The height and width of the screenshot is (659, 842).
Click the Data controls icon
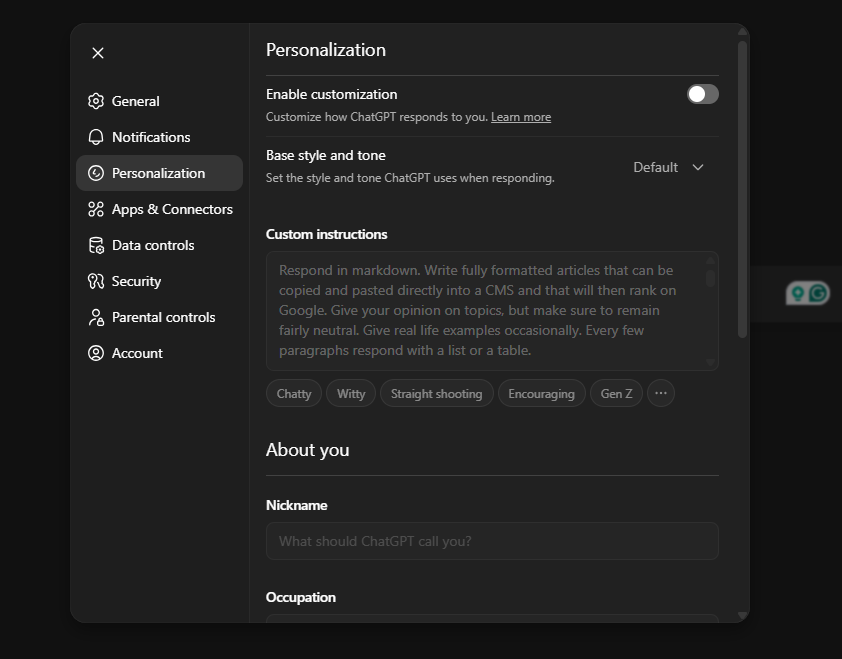(95, 245)
